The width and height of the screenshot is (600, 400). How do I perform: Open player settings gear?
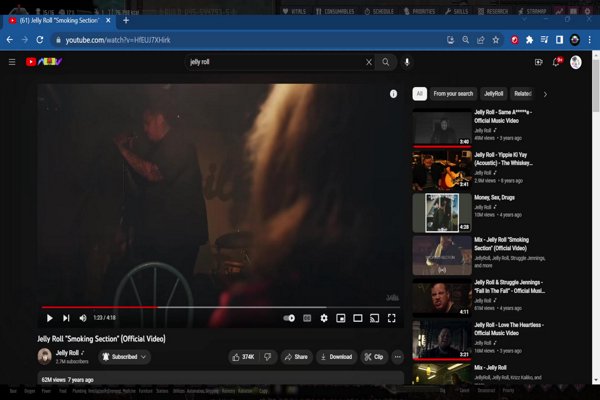pos(324,318)
